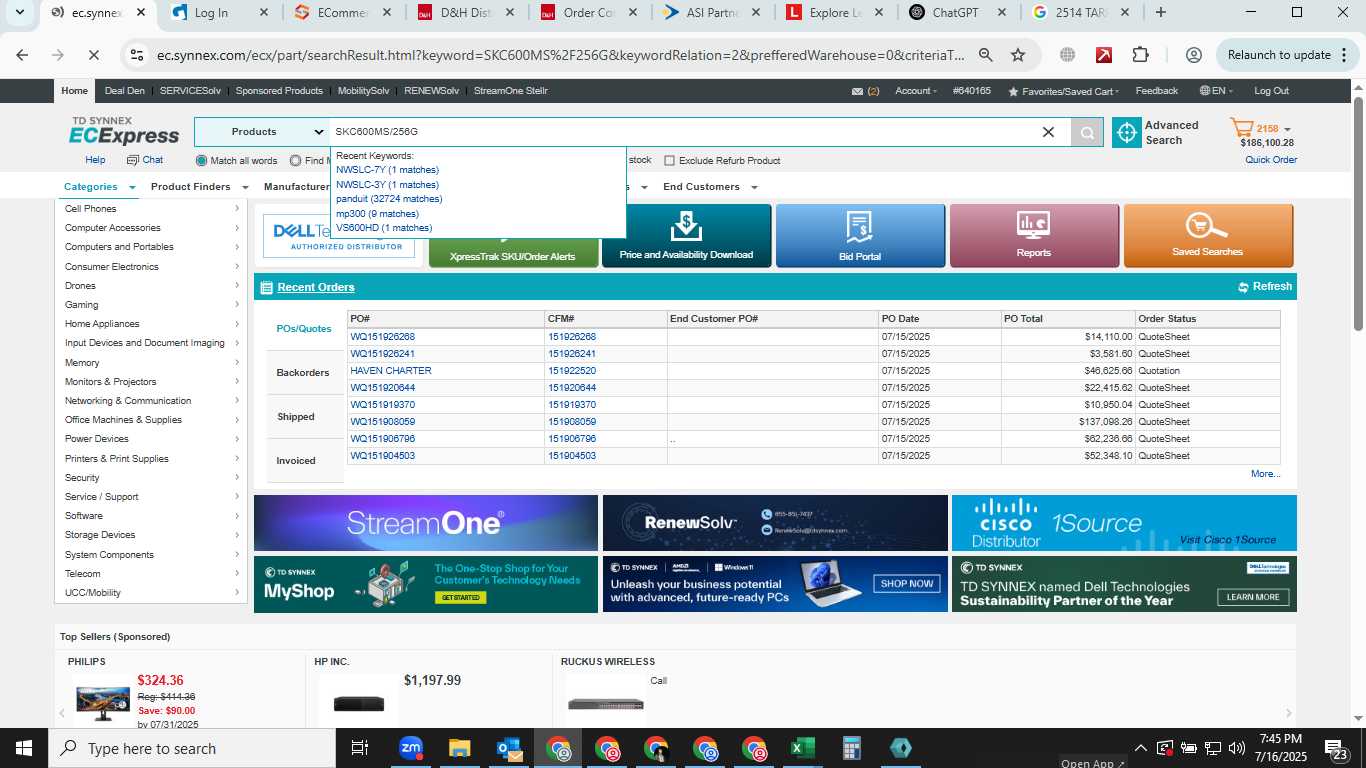Select the Match all words radio button
The height and width of the screenshot is (768, 1366).
[x=202, y=160]
